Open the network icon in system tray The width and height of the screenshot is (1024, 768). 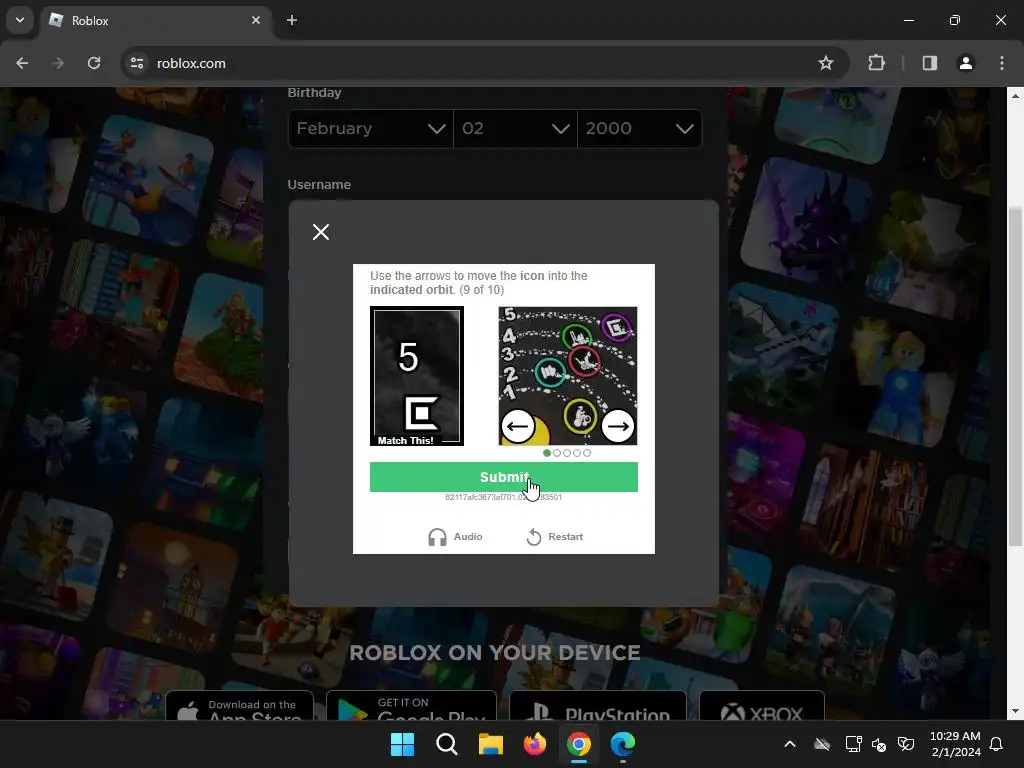pos(854,744)
